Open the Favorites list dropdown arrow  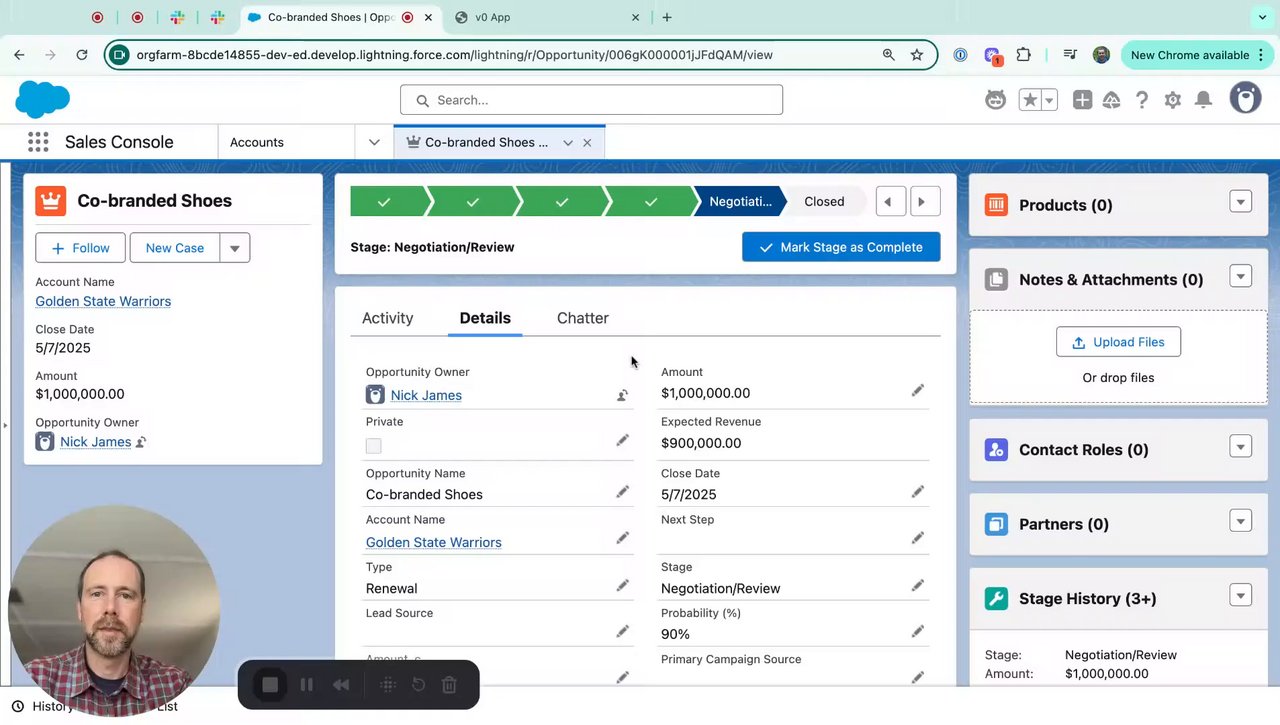(1049, 100)
